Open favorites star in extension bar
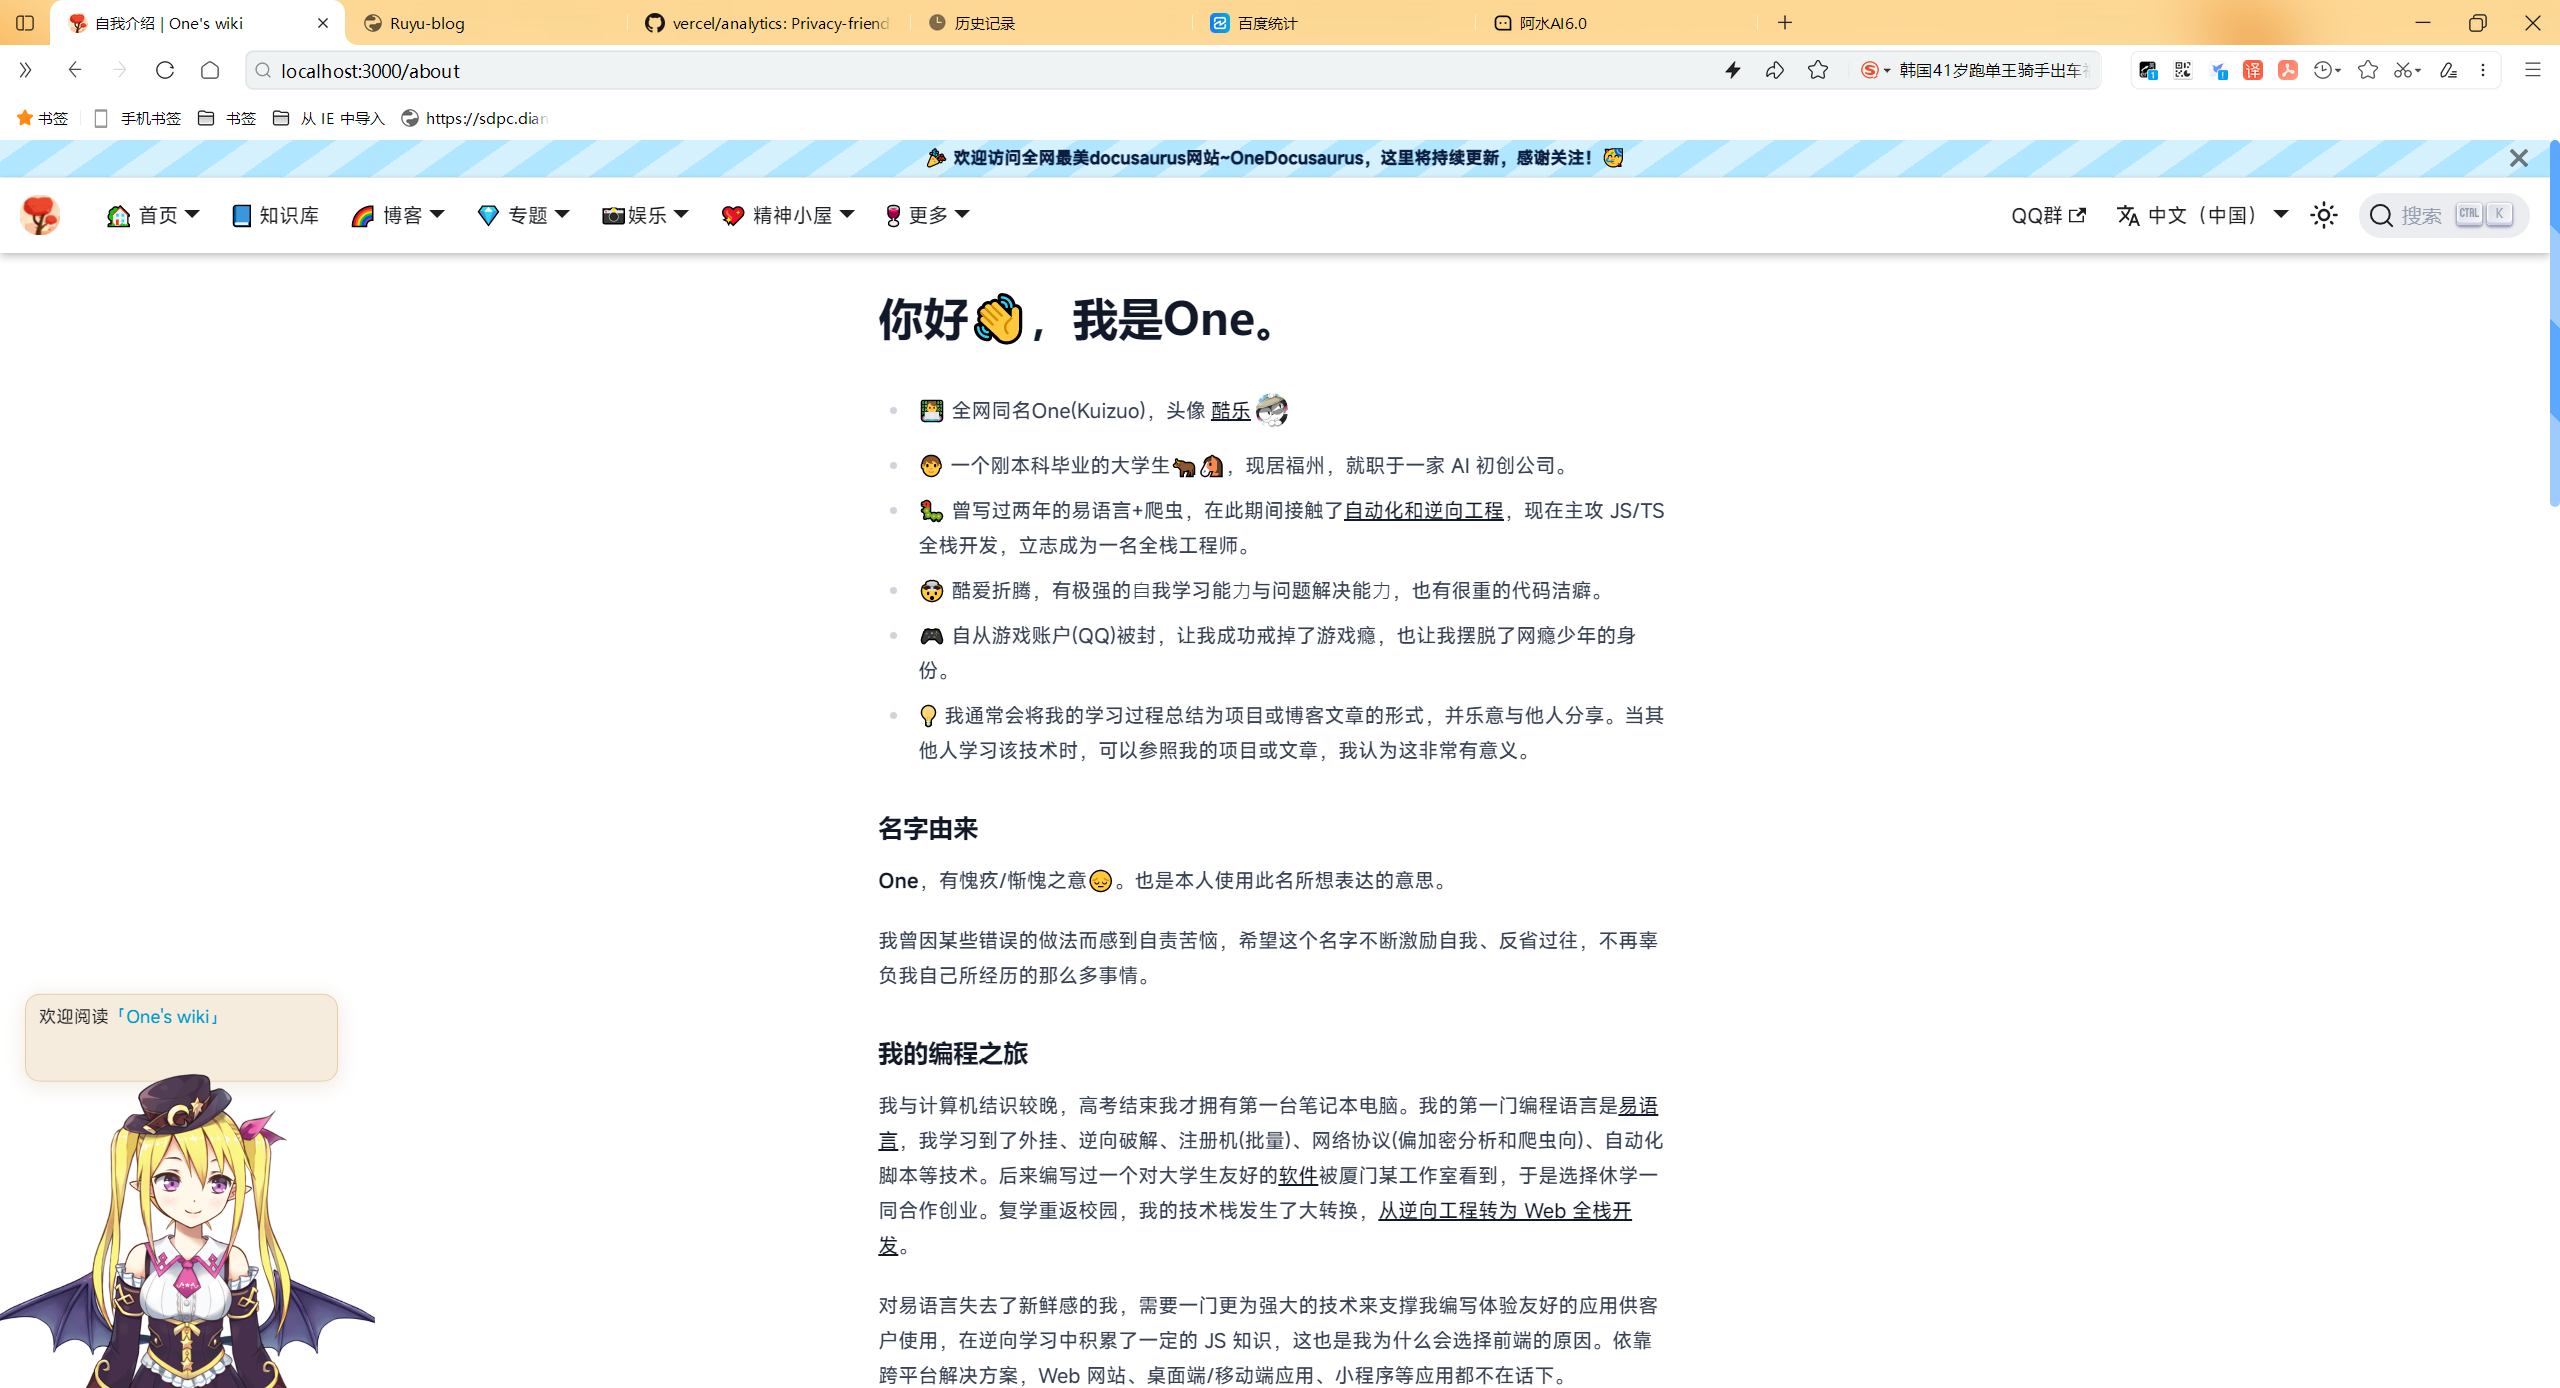 coord(2367,70)
